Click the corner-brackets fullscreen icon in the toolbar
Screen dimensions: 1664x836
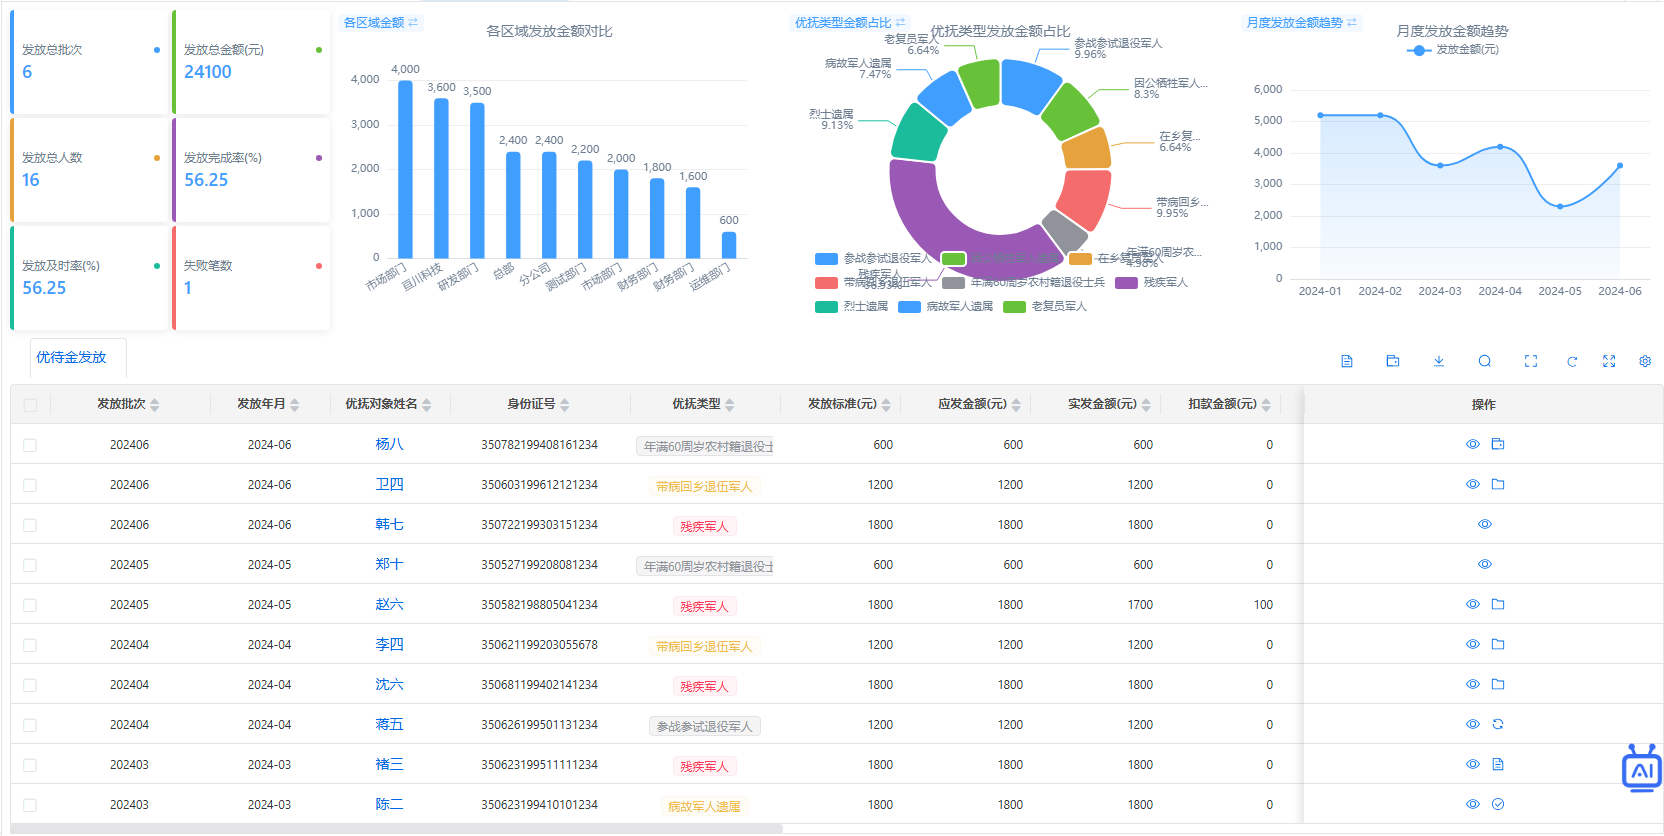(1531, 361)
